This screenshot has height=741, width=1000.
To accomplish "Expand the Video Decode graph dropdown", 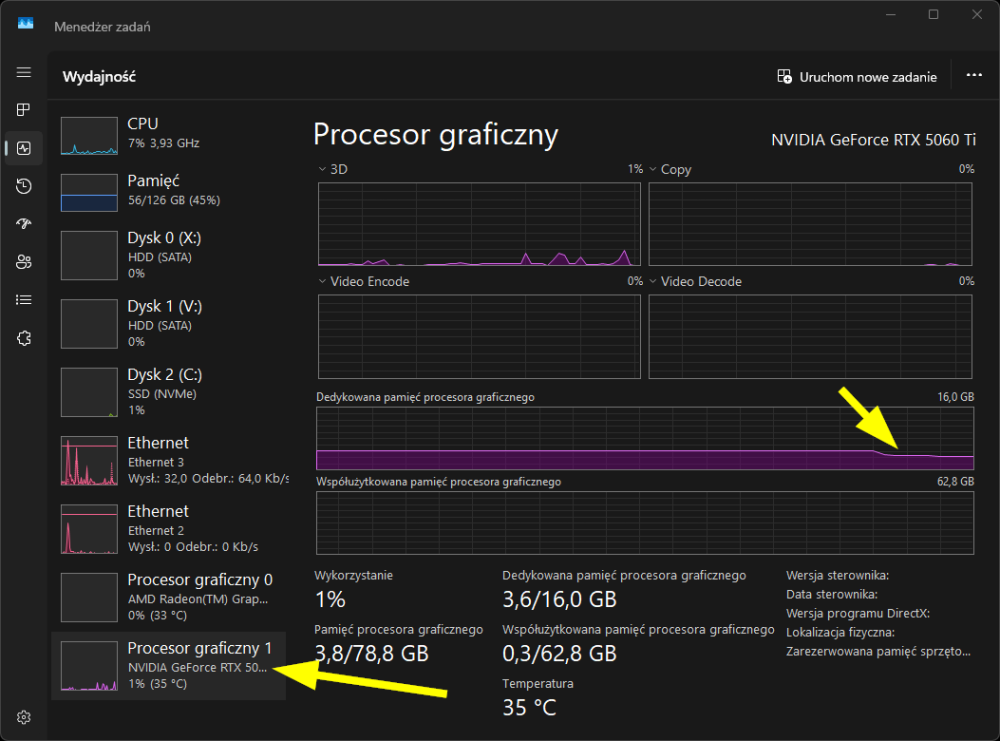I will (x=653, y=281).
